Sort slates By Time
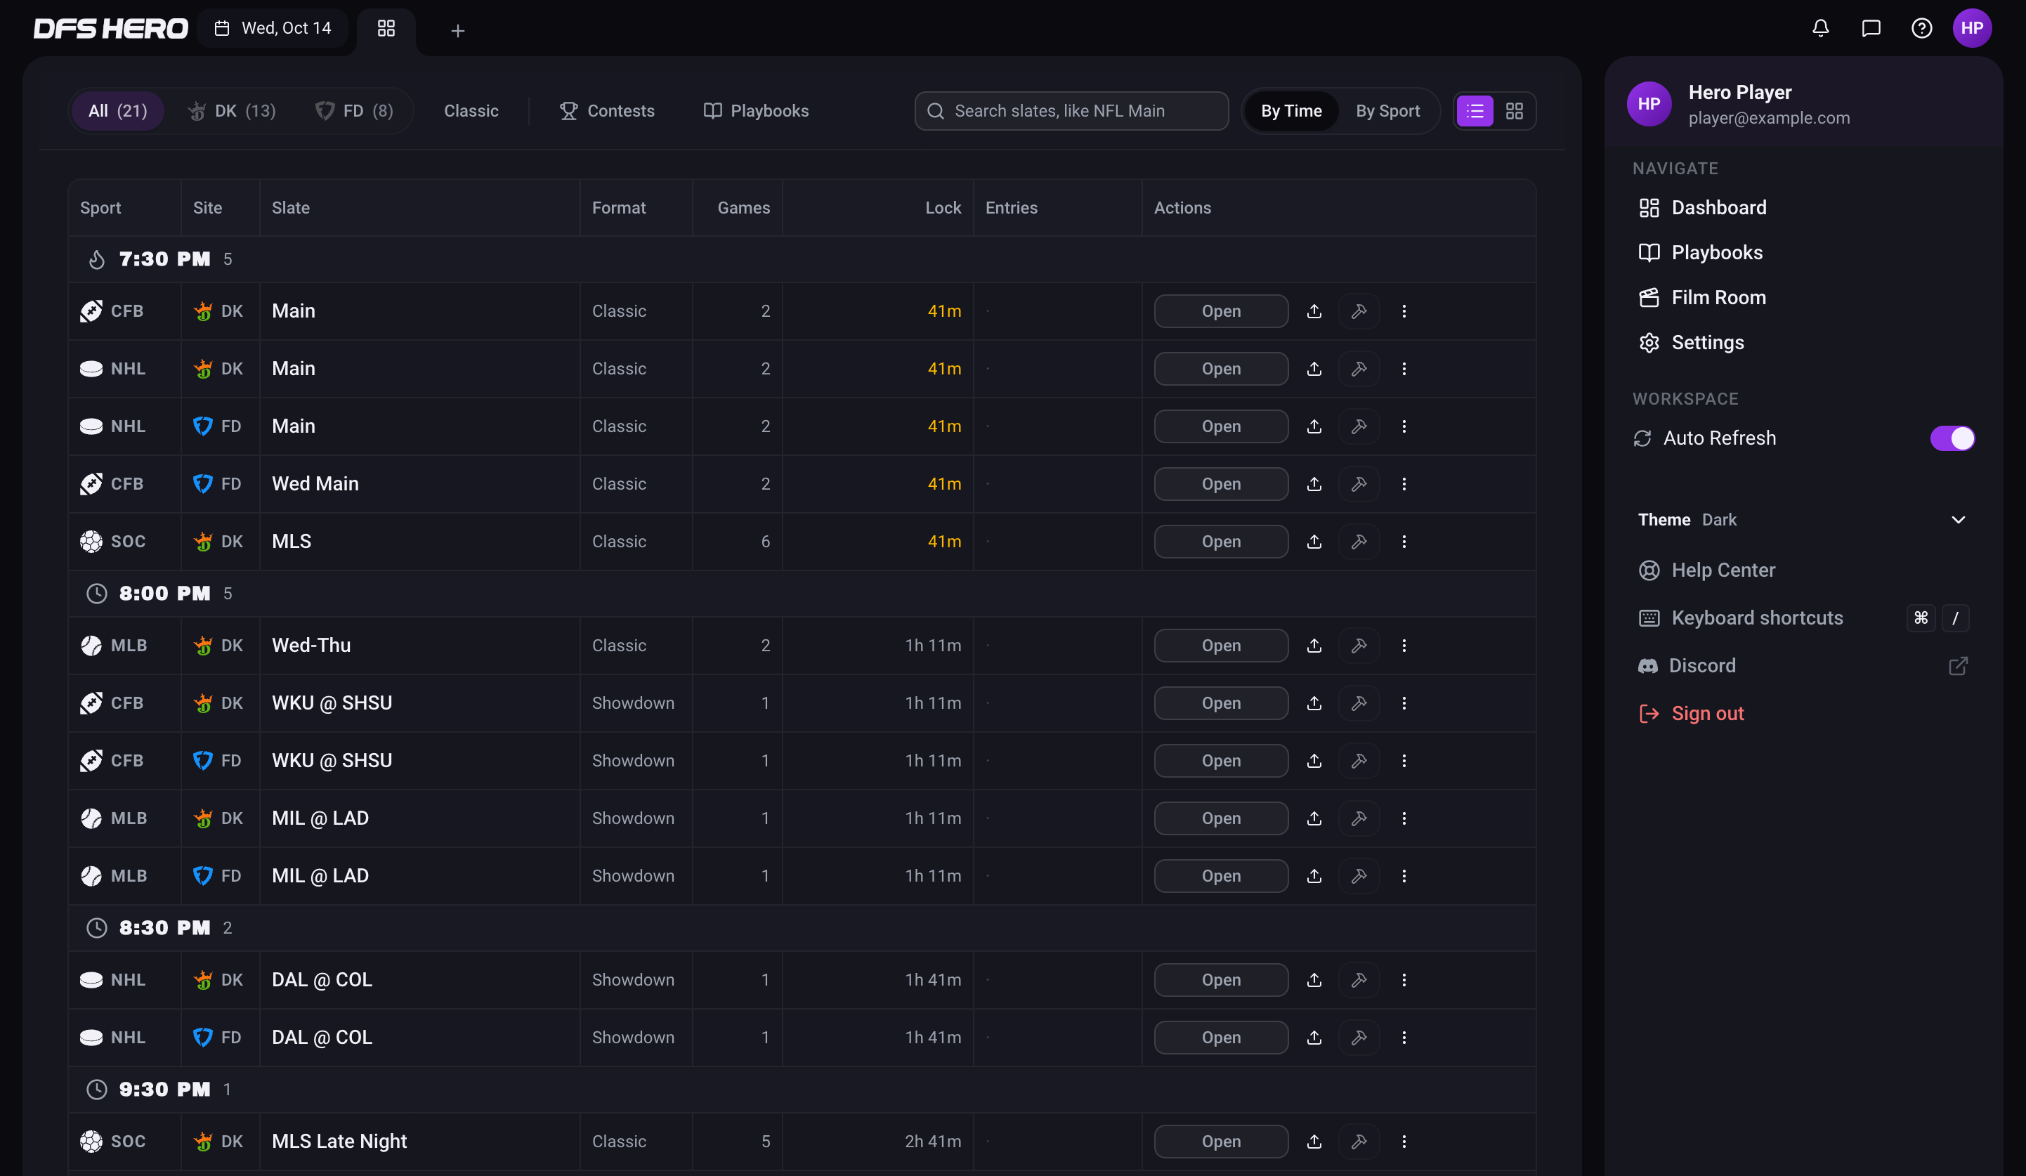Screen dimensions: 2026x1176 click(1291, 111)
